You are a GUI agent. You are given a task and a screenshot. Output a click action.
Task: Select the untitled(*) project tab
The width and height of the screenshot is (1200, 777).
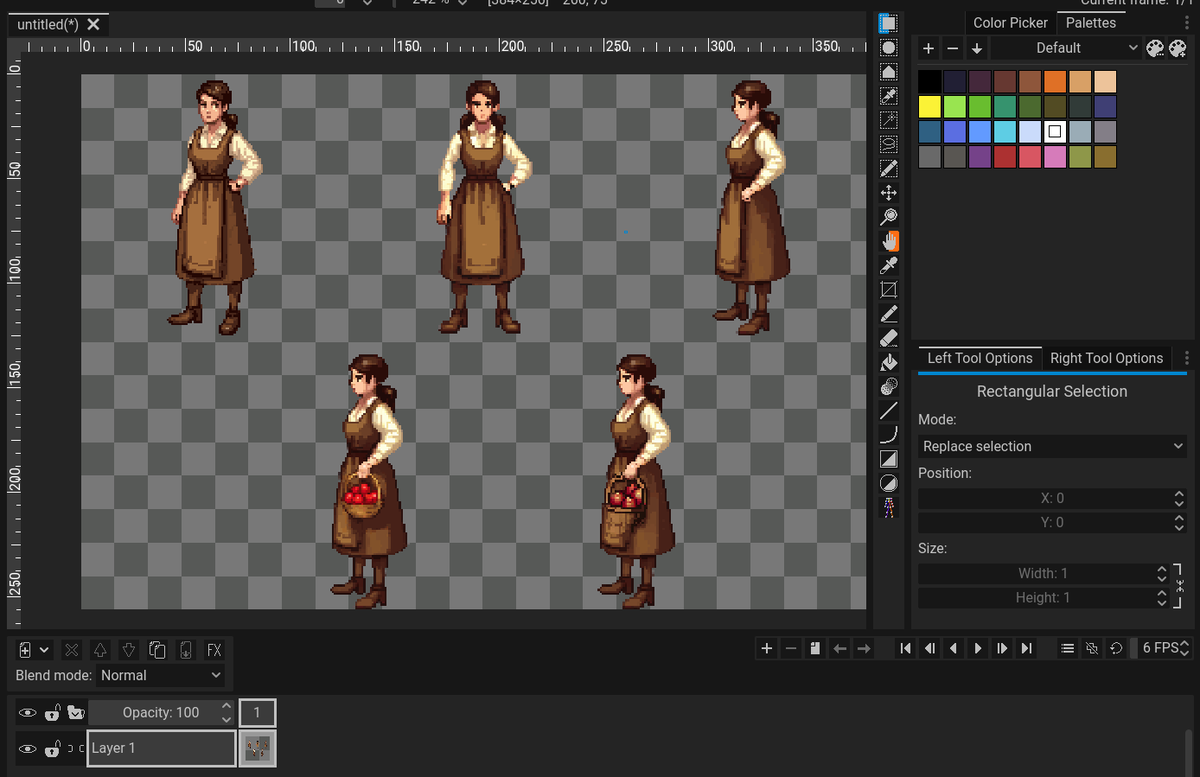pyautogui.click(x=48, y=24)
